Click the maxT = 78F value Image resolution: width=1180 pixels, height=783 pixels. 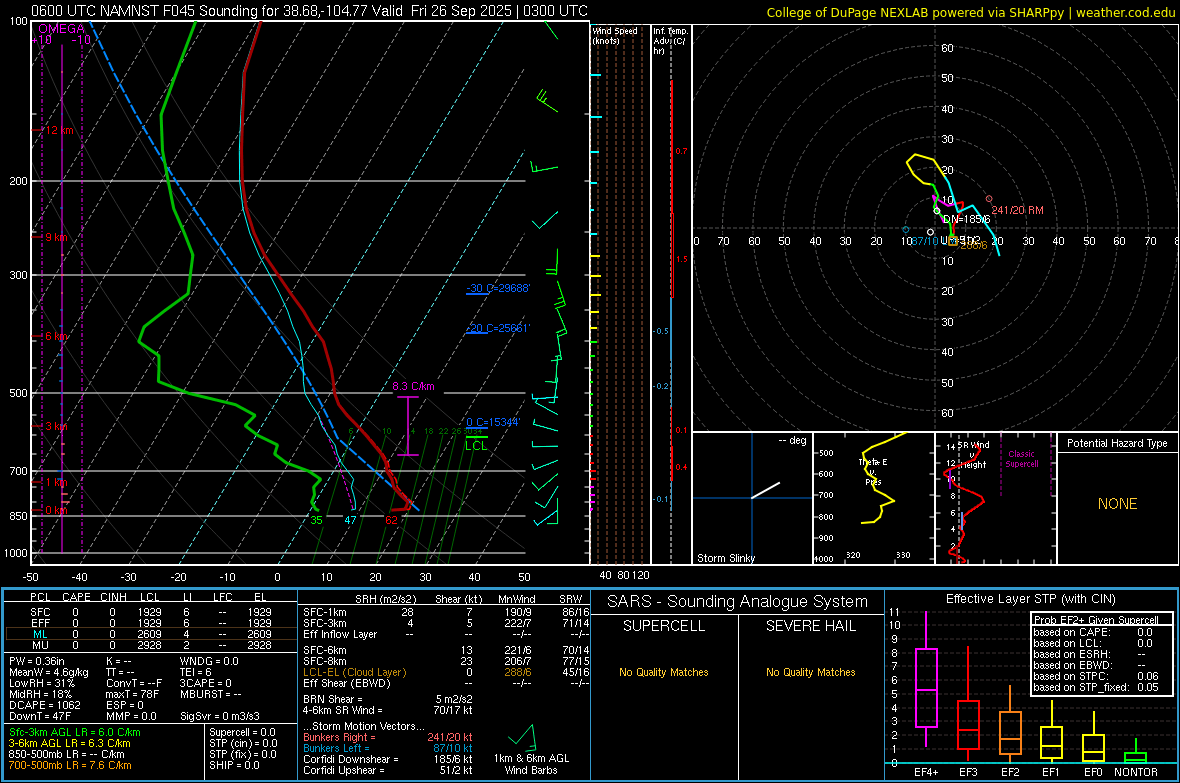point(132,693)
